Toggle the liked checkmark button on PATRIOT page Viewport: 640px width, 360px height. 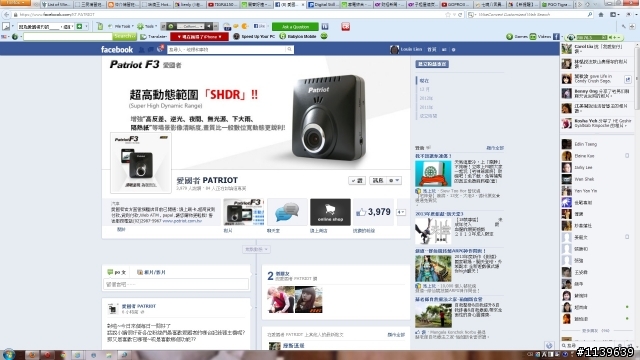pos(357,180)
